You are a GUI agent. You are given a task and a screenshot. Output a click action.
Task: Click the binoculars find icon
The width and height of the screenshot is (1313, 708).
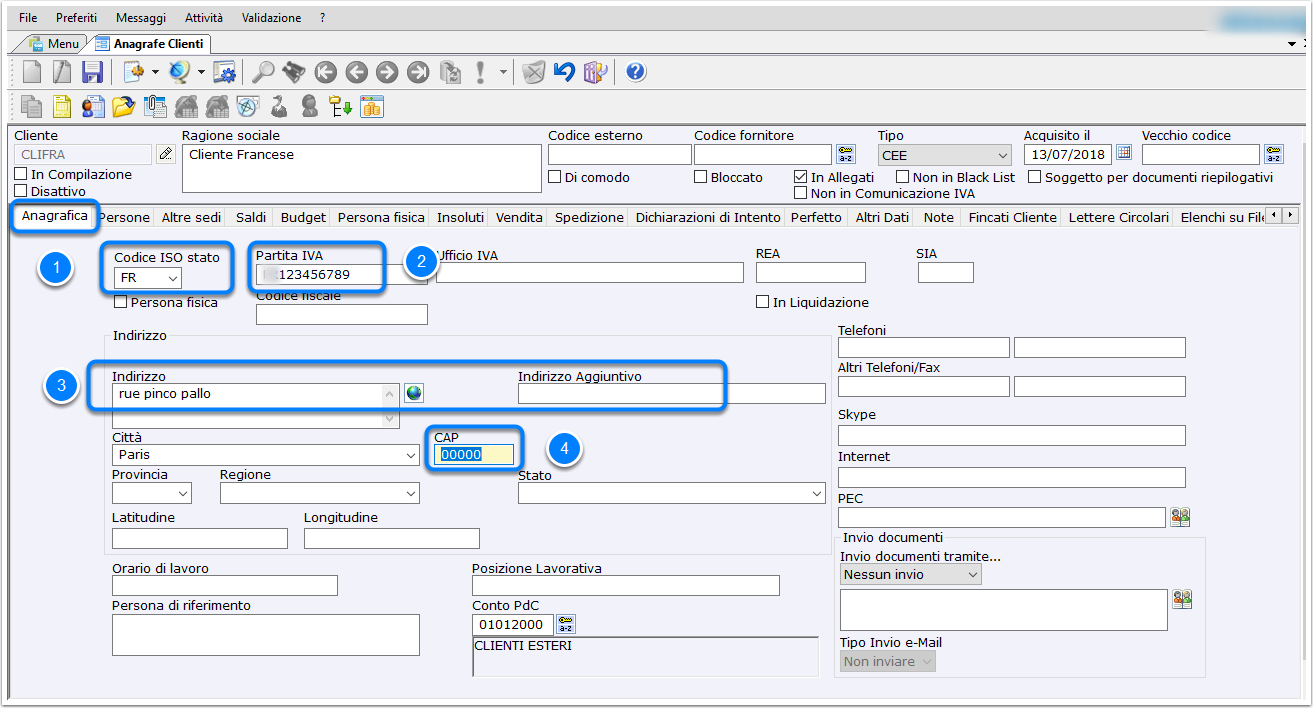pos(293,72)
